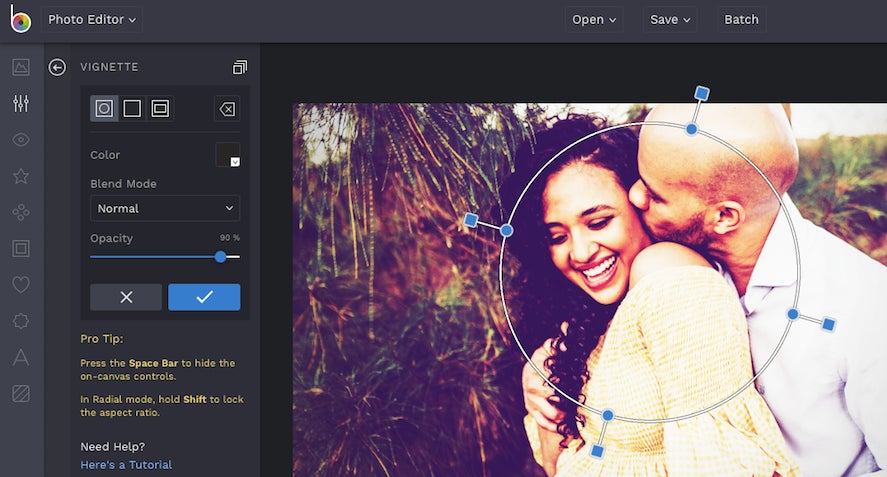Apply the vignette with the blue checkmark button
Viewport: 887px width, 477px height.
[204, 297]
